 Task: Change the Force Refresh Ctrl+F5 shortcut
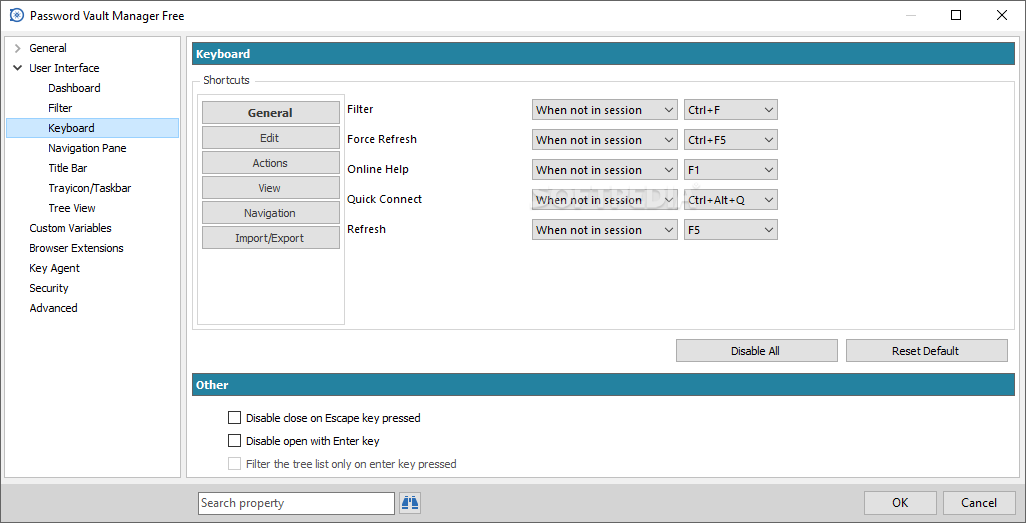[x=730, y=139]
